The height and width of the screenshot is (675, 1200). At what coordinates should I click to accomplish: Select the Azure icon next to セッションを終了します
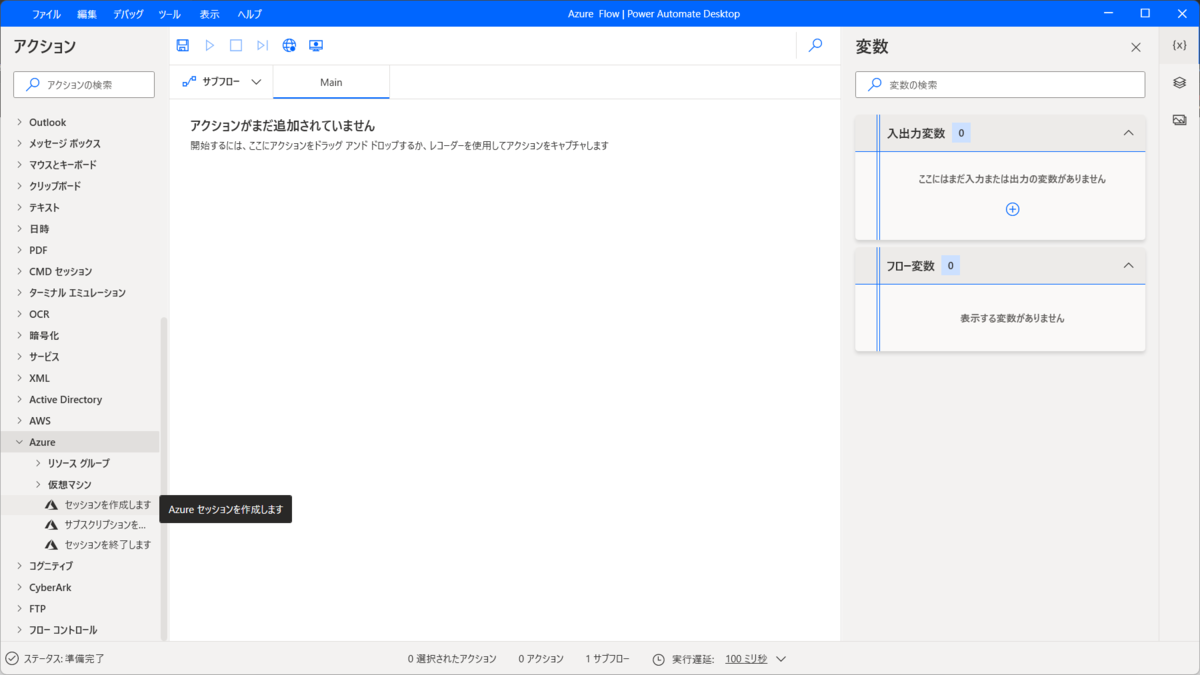point(51,545)
